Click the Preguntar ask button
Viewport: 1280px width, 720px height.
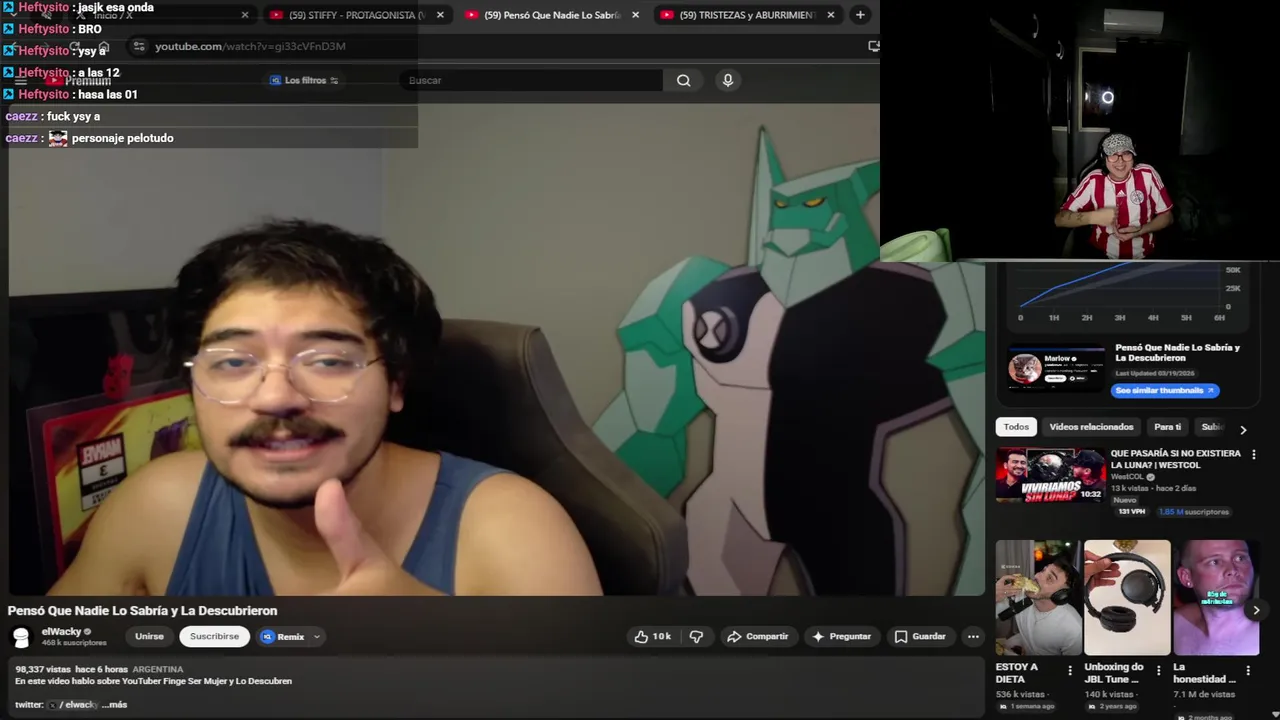coord(842,636)
